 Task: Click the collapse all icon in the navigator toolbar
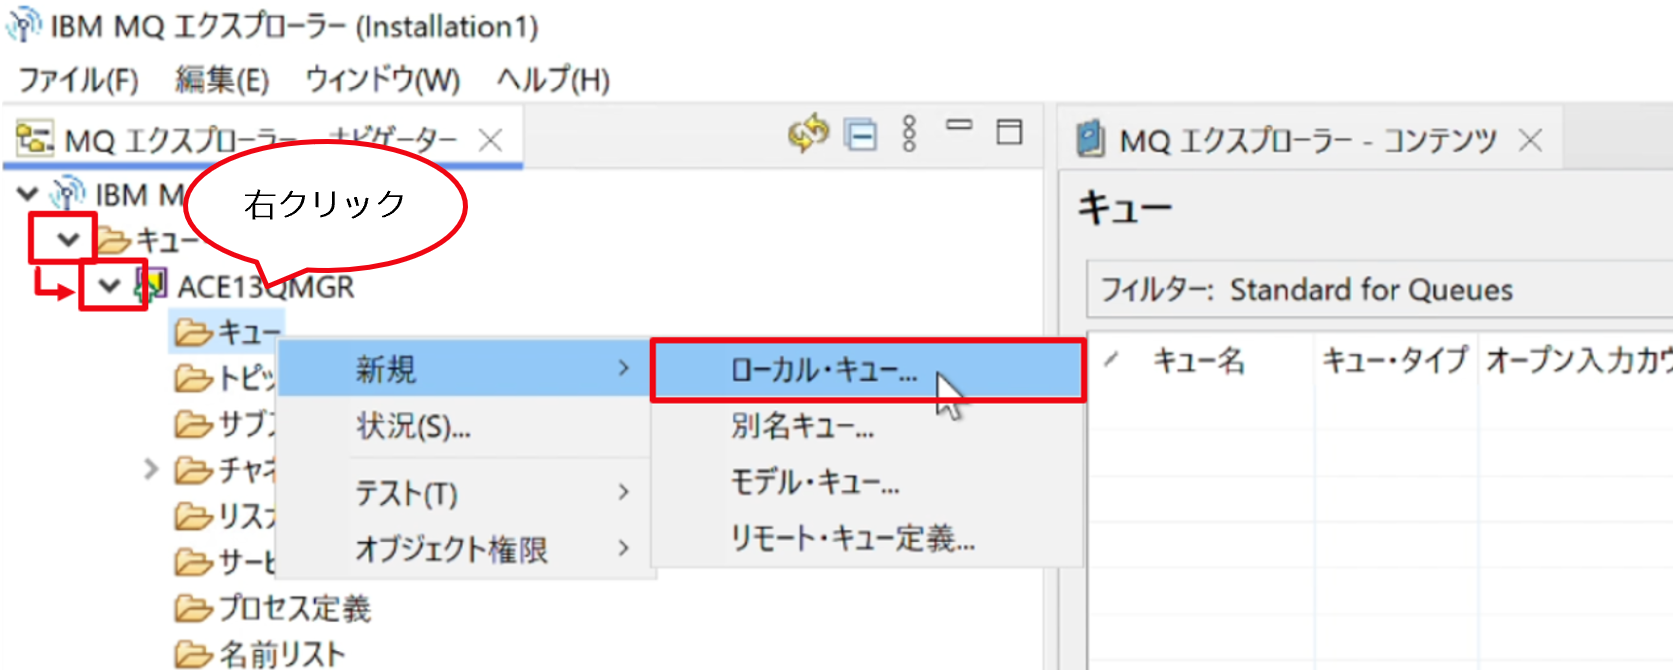pyautogui.click(x=860, y=134)
